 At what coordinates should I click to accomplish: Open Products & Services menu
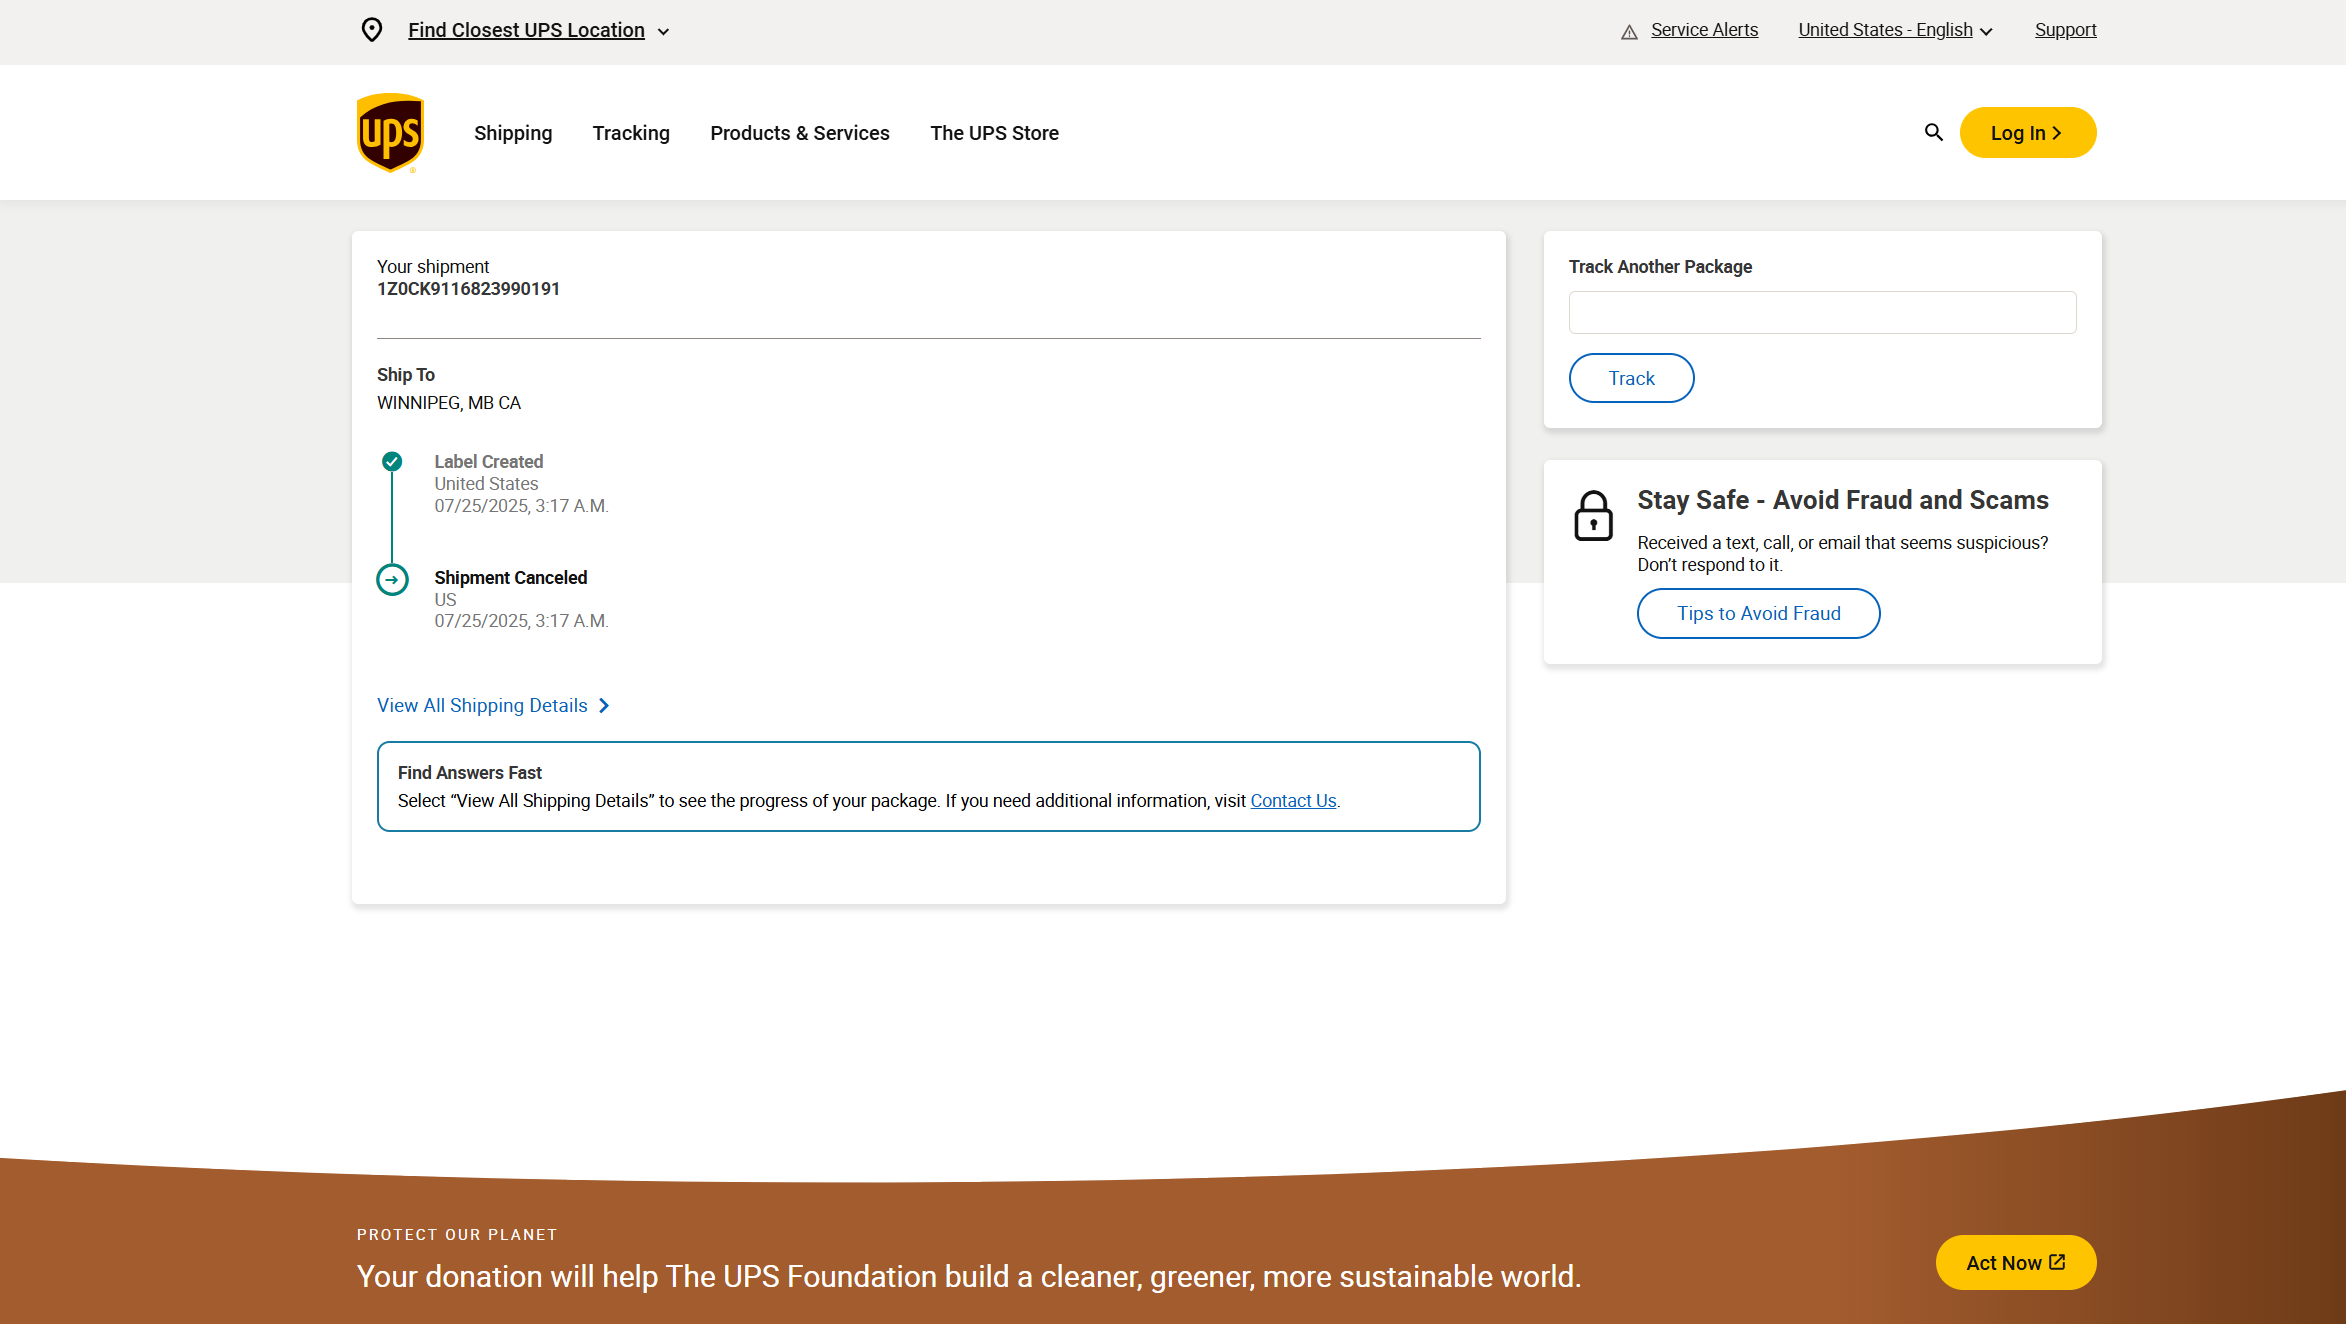(800, 133)
